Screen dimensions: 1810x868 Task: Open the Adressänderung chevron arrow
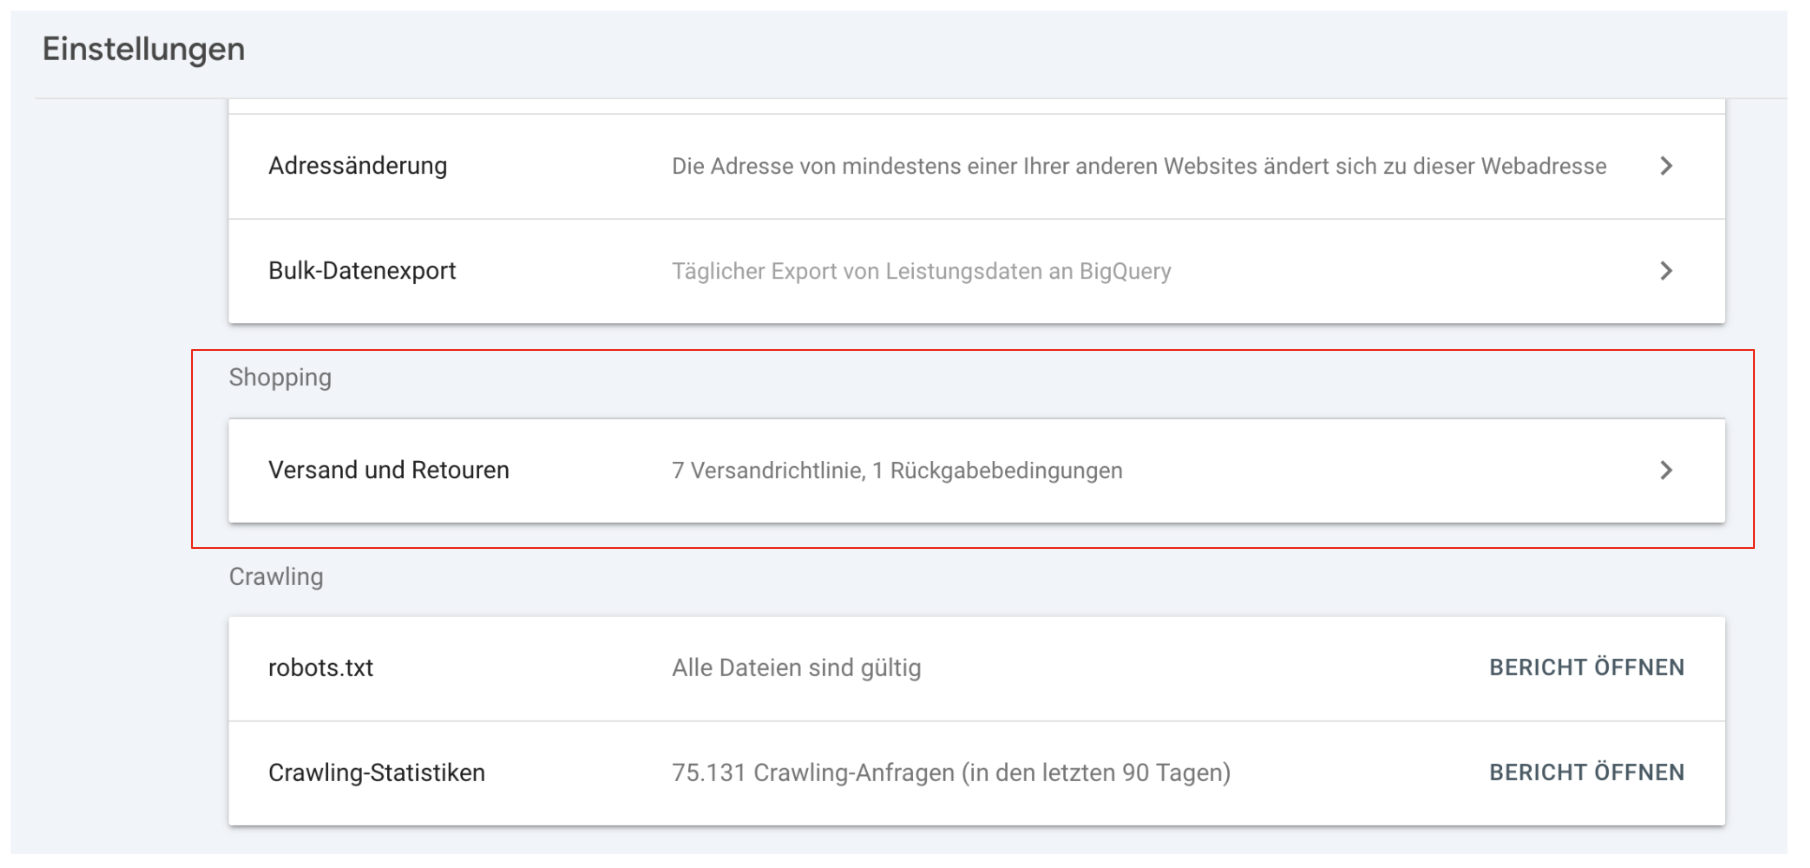(1666, 166)
